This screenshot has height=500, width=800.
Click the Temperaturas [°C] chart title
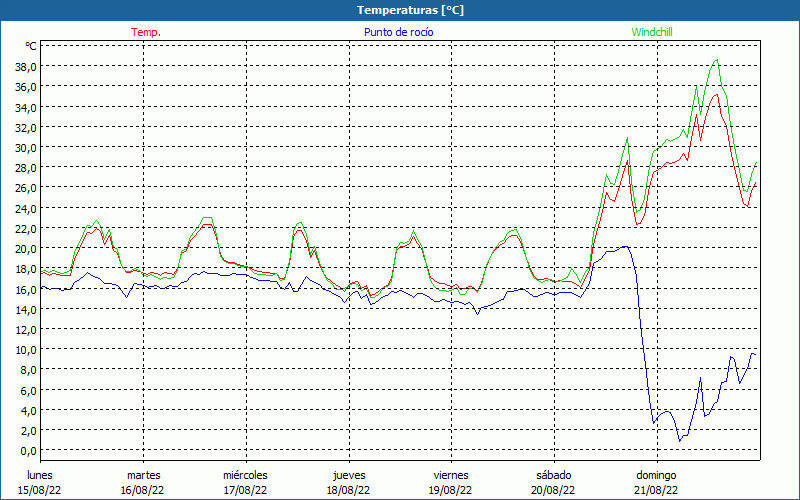(x=410, y=10)
